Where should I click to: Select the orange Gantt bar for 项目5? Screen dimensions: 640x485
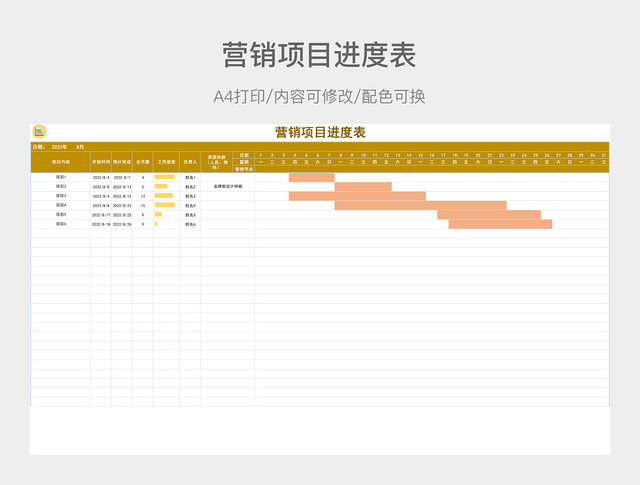coord(489,215)
